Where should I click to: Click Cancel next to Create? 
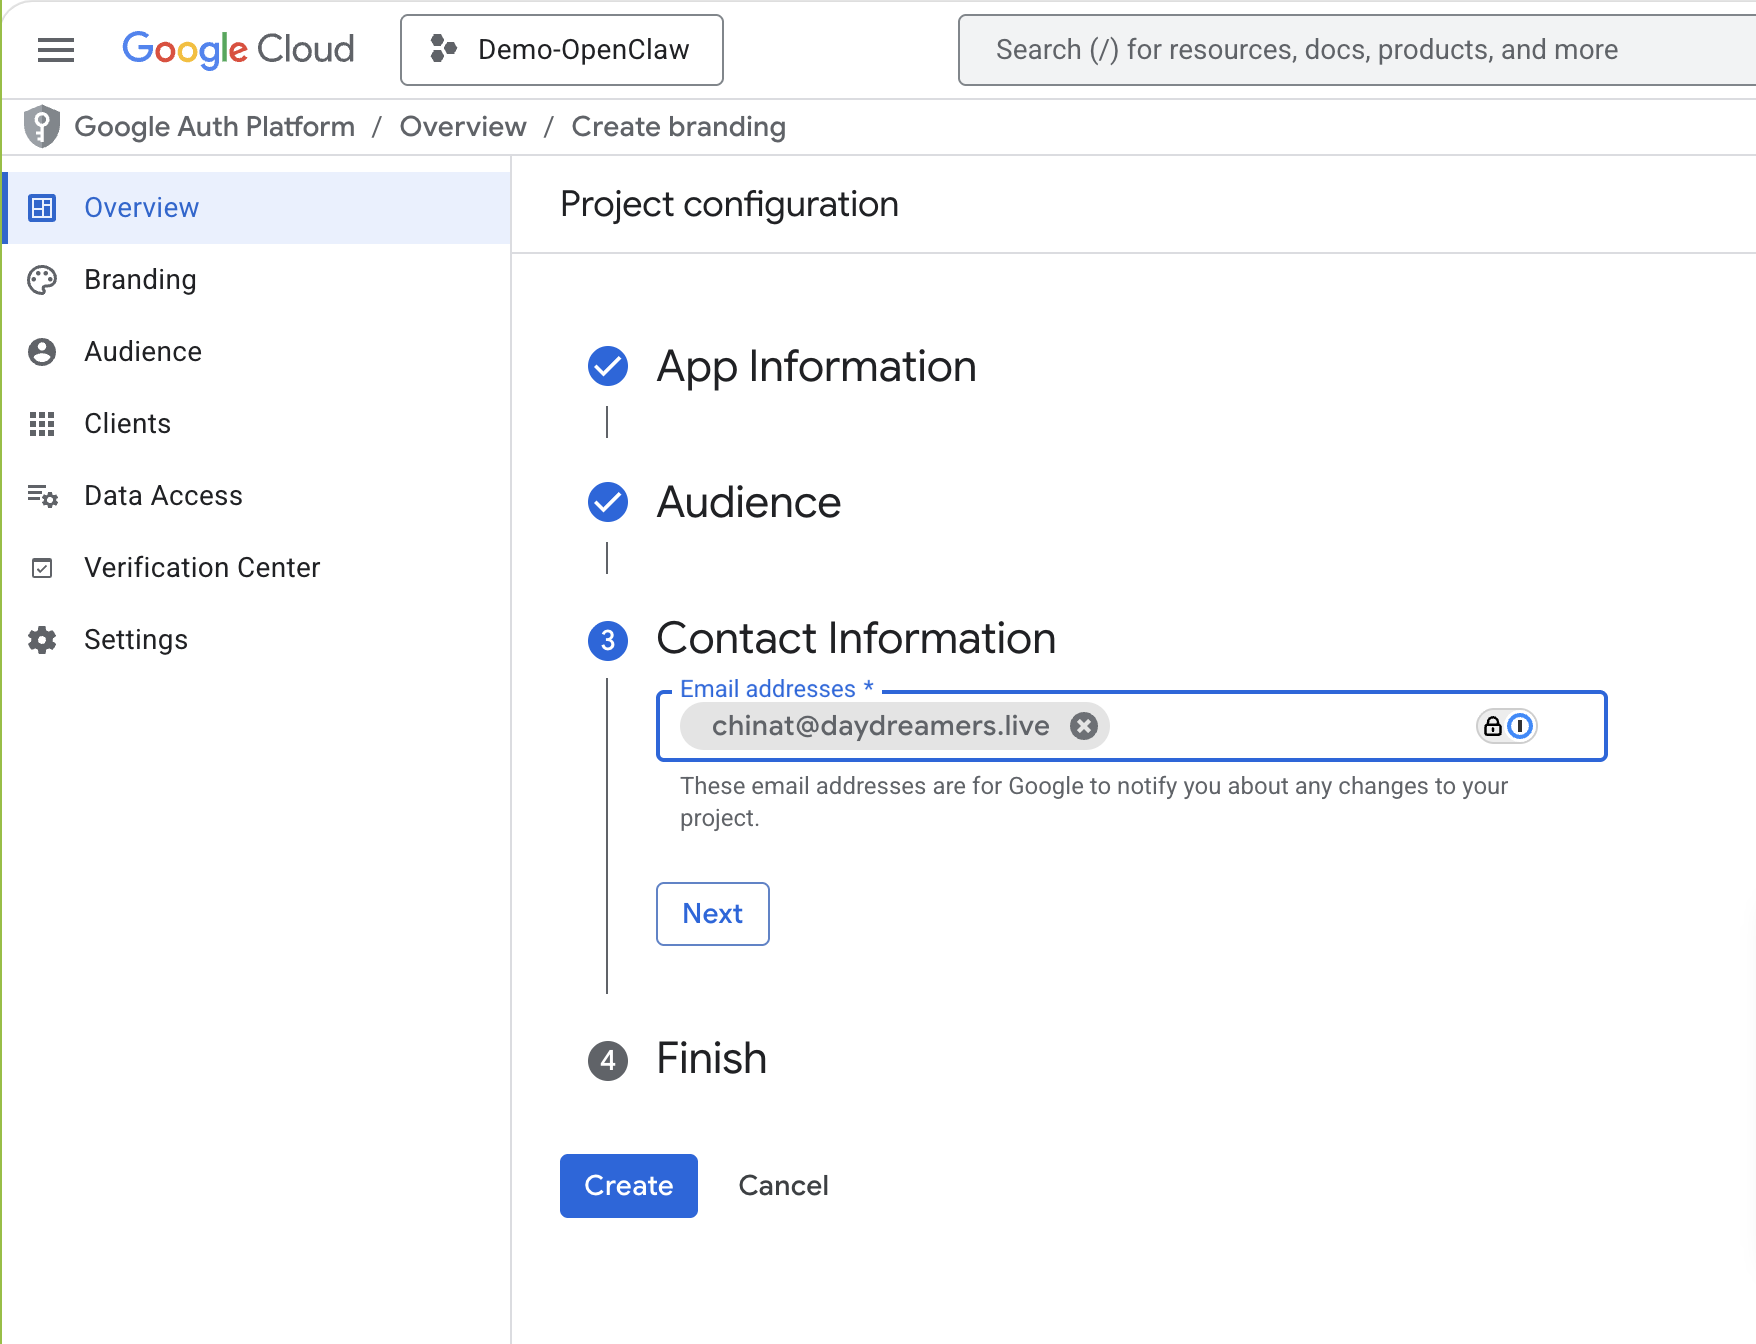coord(783,1185)
